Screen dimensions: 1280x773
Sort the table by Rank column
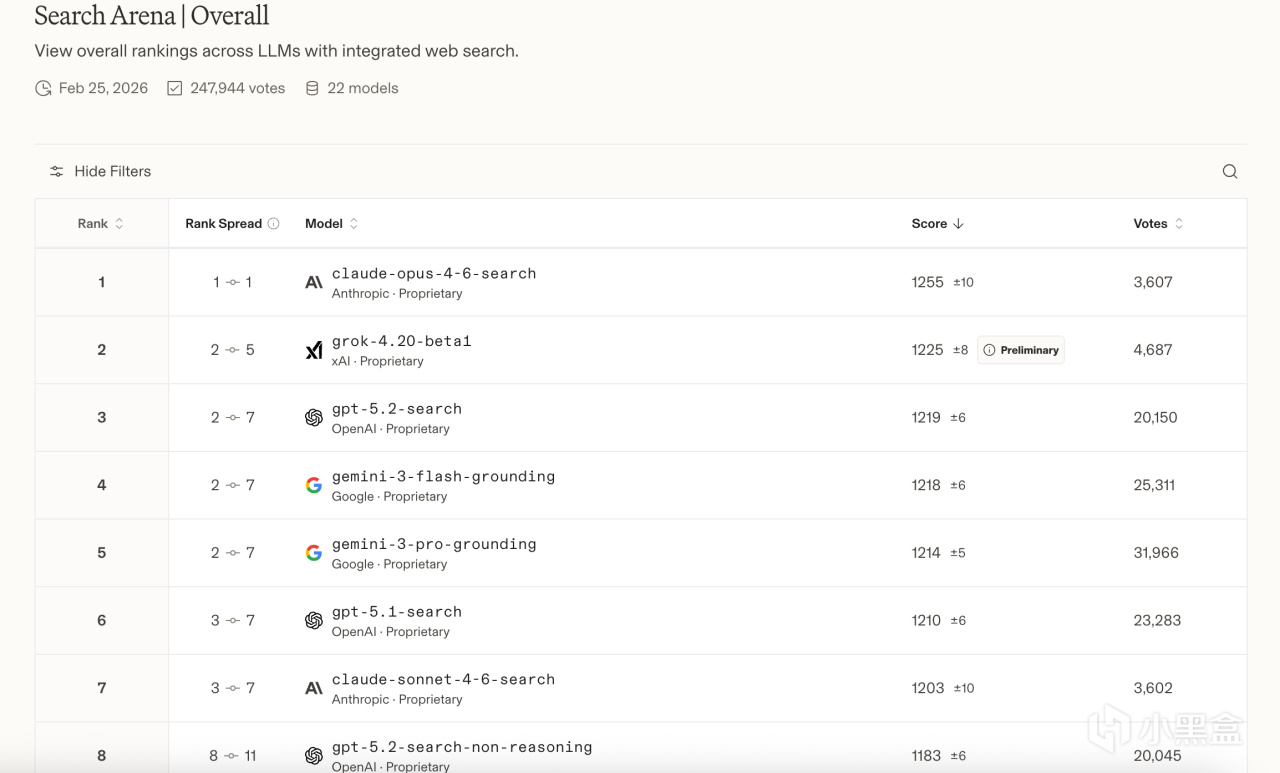(x=100, y=224)
